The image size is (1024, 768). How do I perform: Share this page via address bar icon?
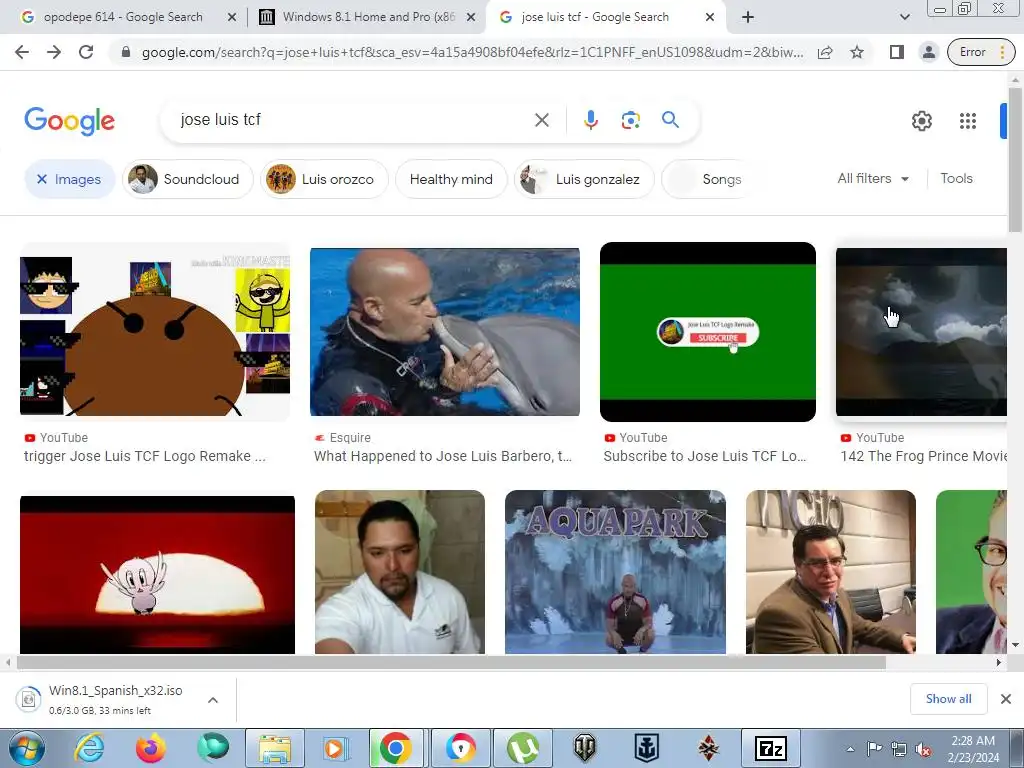[825, 52]
